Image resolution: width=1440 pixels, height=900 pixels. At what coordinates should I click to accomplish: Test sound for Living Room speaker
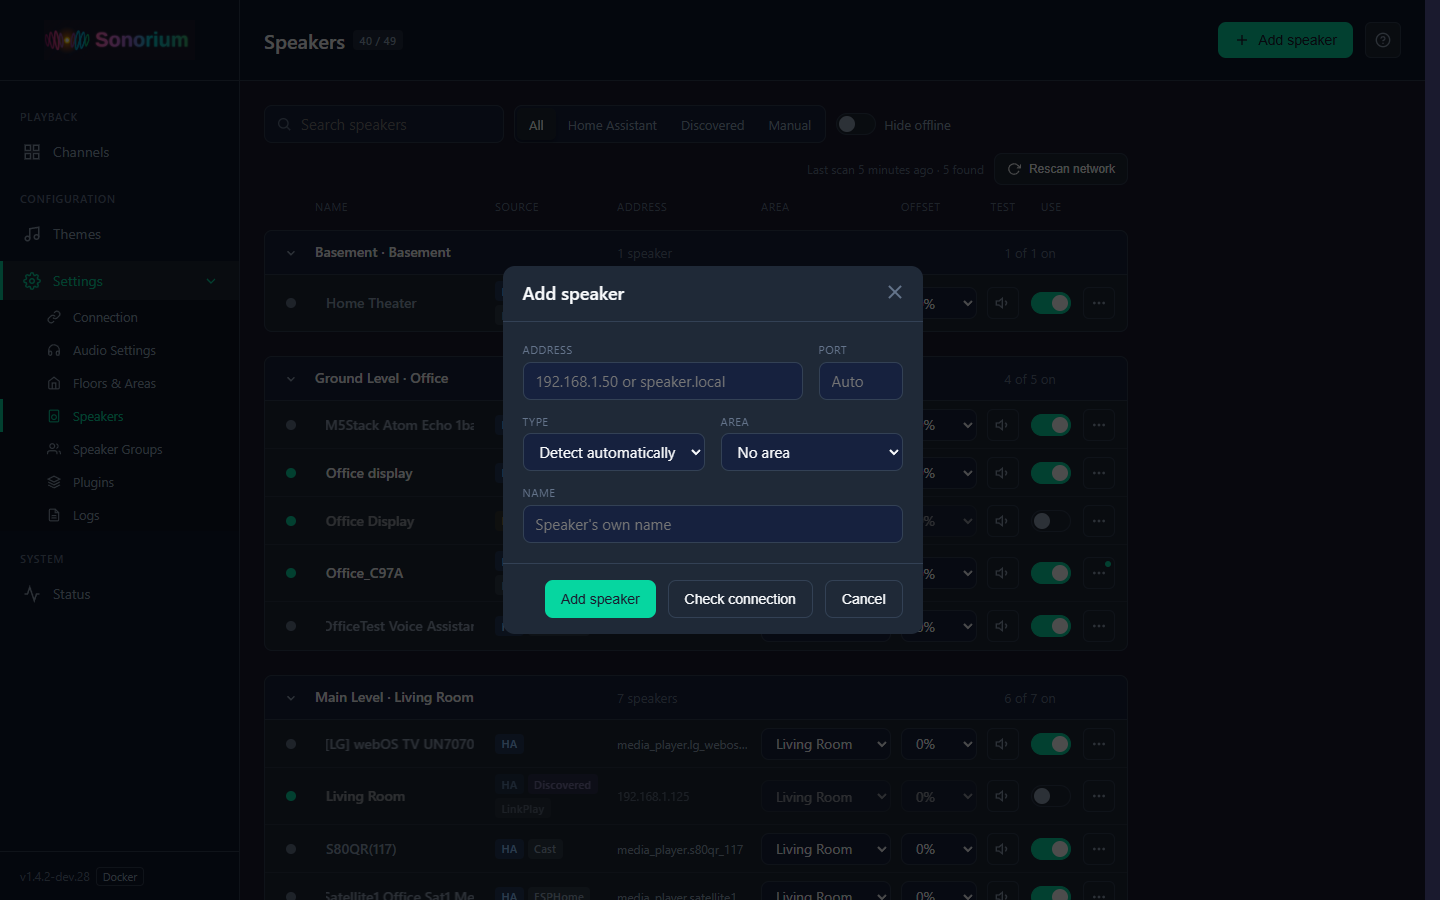coord(1001,796)
